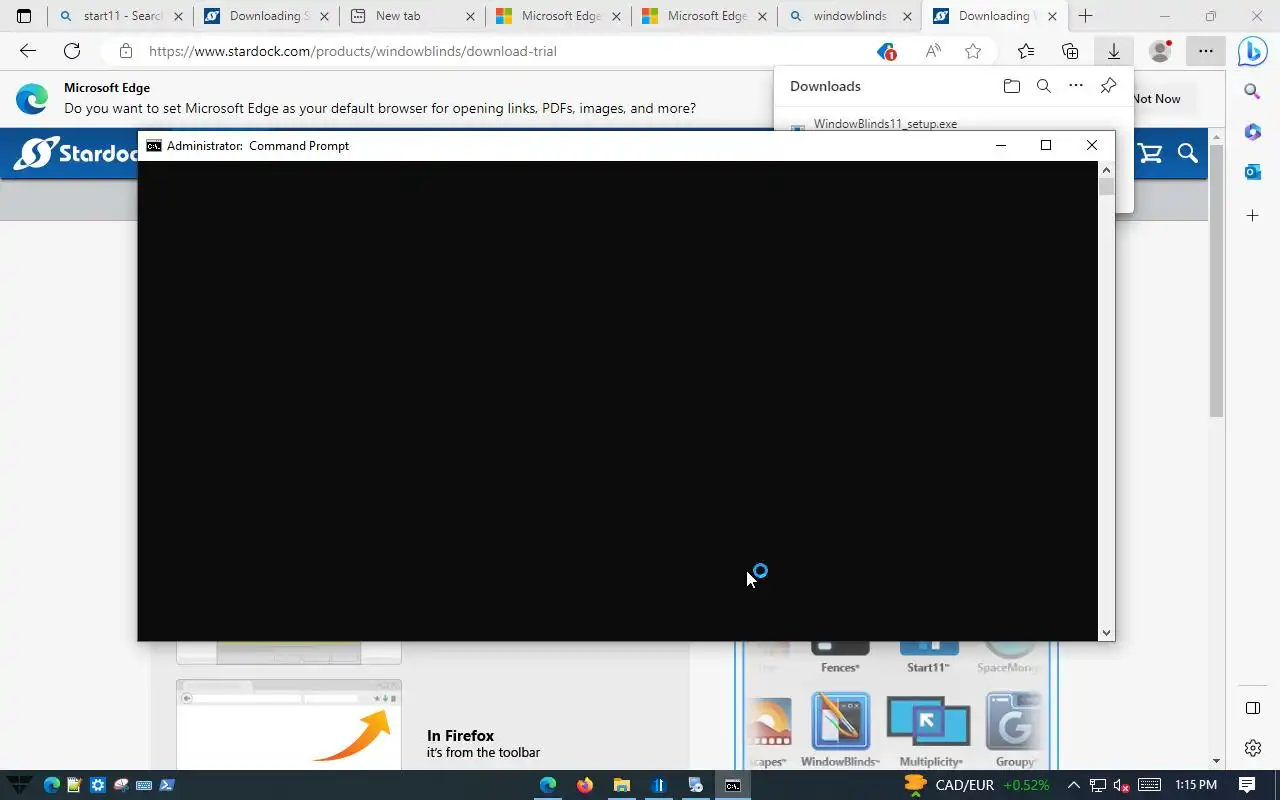
Task: Click the Edge page vertical scrollbar thumb
Action: tap(1216, 280)
